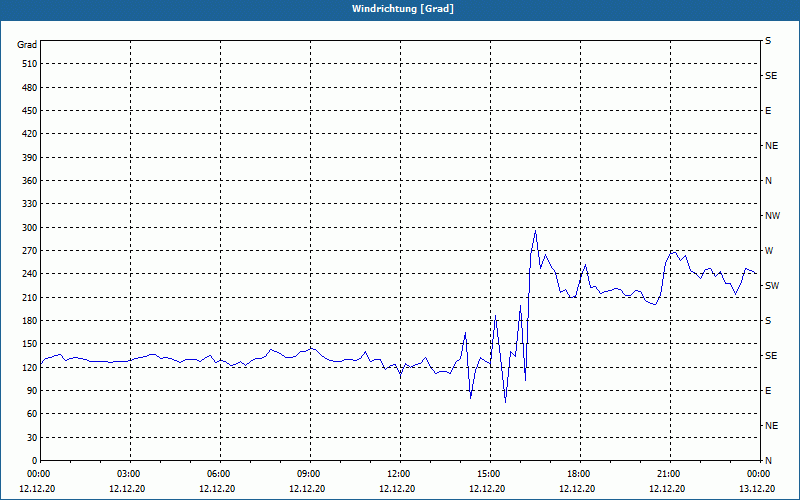The image size is (800, 500).
Task: Click the y-axis value 360
Action: pos(30,181)
